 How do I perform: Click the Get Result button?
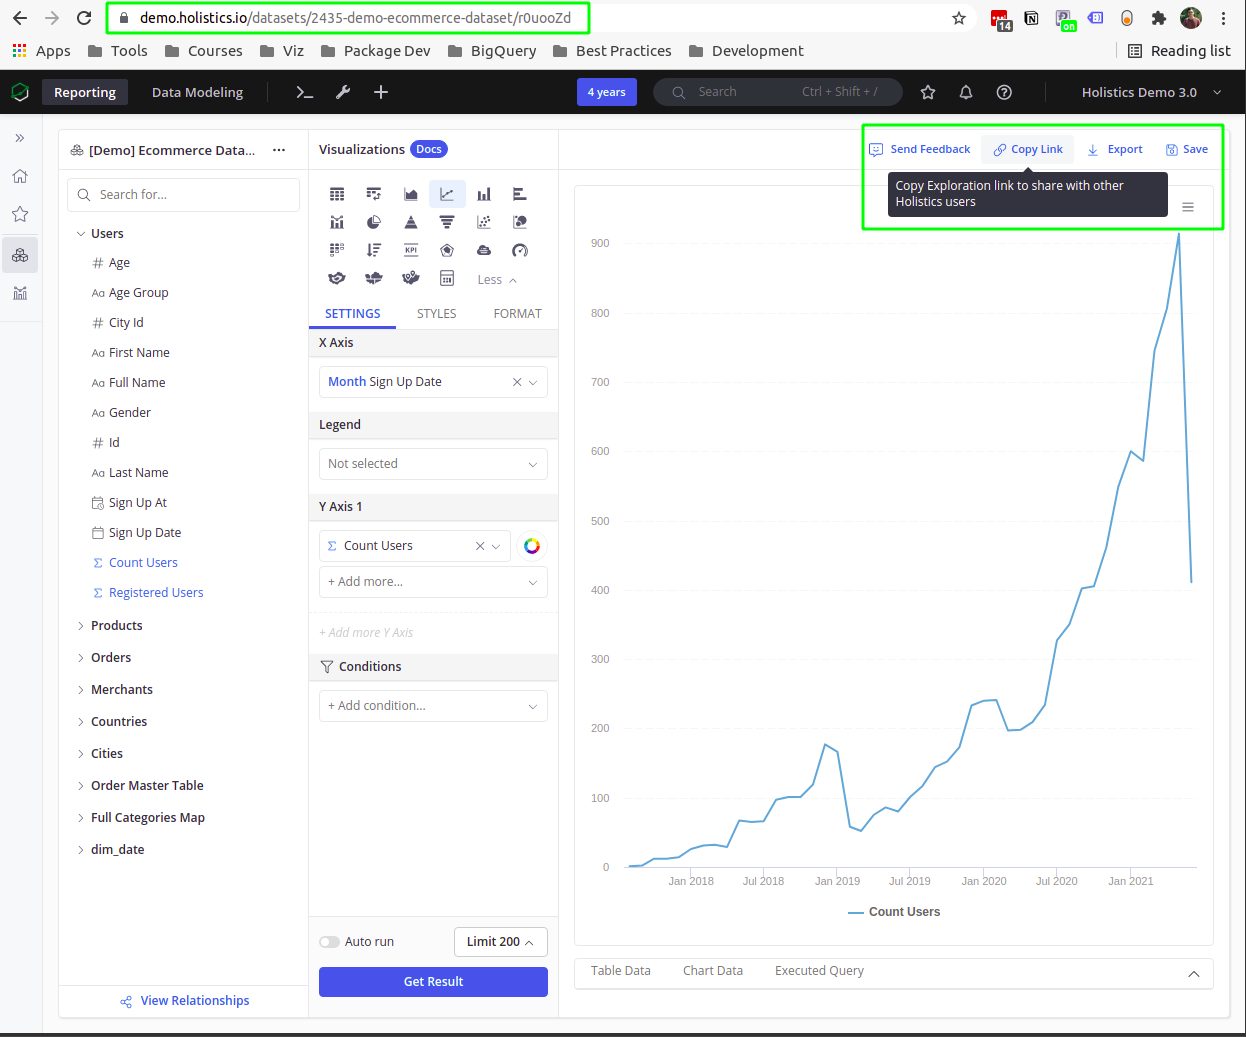coord(433,982)
